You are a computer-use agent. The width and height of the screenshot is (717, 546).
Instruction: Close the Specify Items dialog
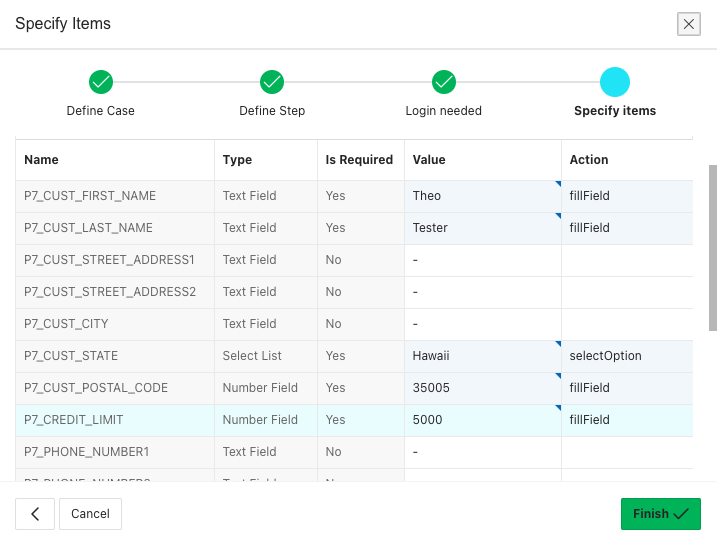click(689, 24)
